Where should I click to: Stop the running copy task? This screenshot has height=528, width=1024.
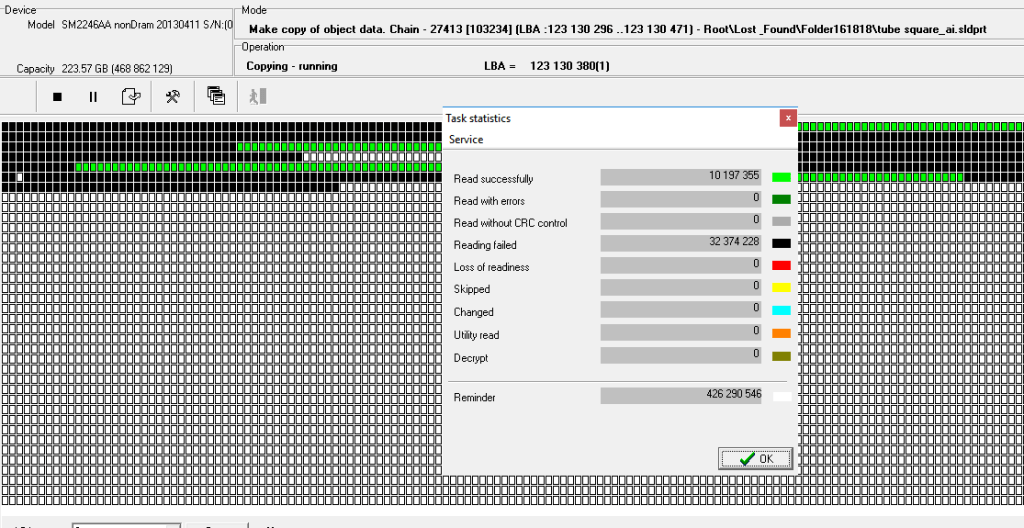[57, 97]
